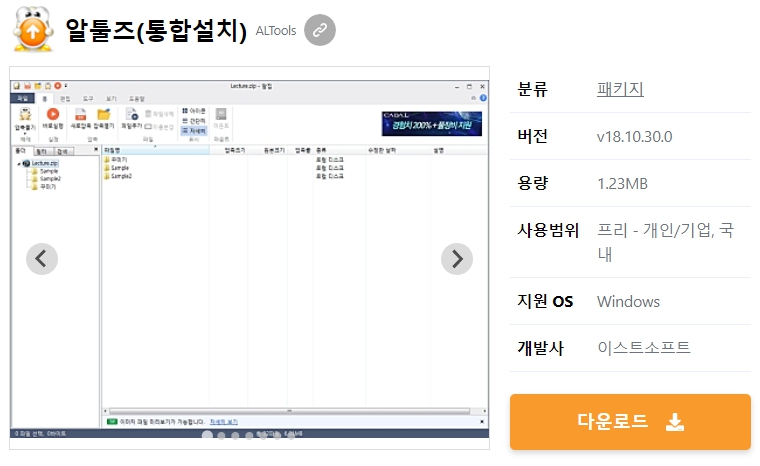Click the developer name 이스트소프트
This screenshot has width=760, height=466.
tap(644, 348)
